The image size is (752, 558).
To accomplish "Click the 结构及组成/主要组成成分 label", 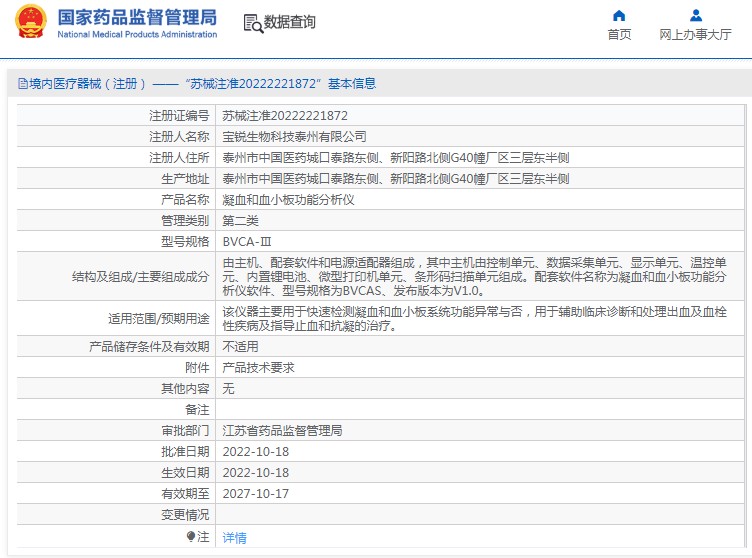I will coord(141,277).
